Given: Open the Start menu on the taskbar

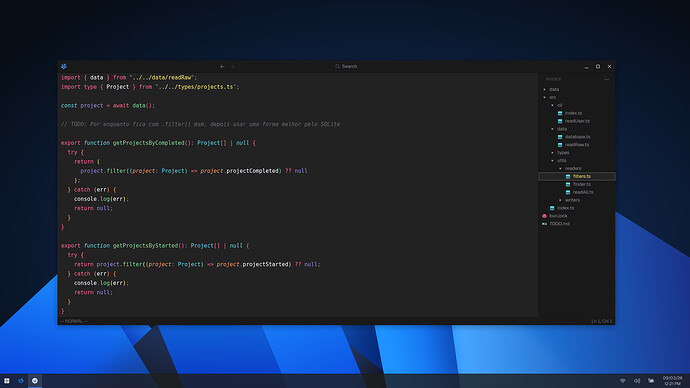Looking at the screenshot, I should point(7,381).
